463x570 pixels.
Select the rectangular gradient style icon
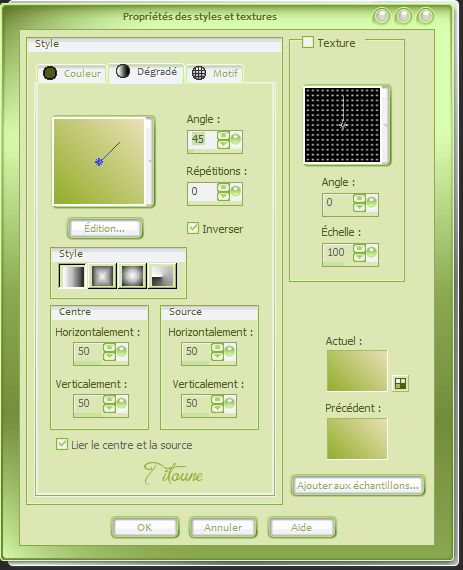click(102, 276)
